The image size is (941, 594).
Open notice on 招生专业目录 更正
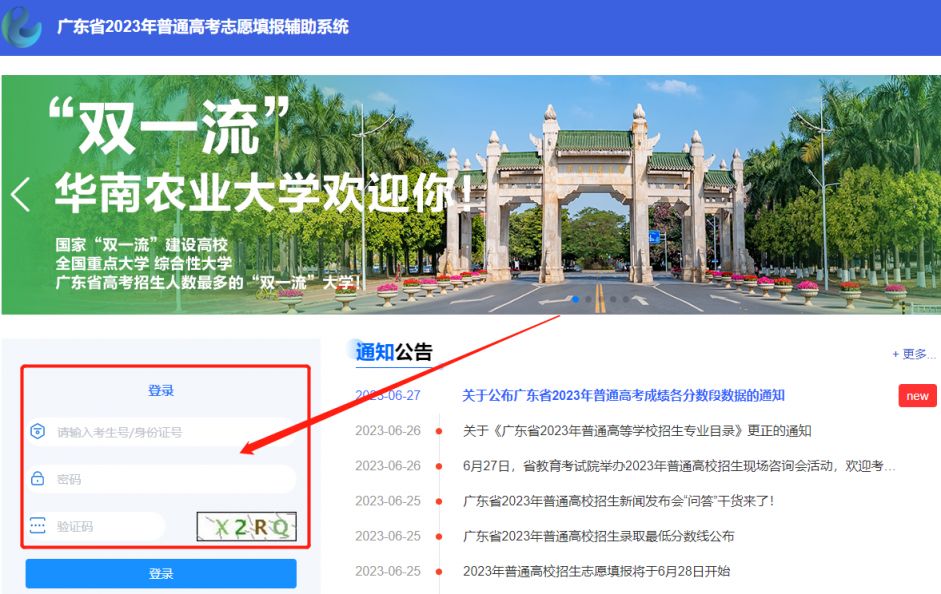(637, 431)
